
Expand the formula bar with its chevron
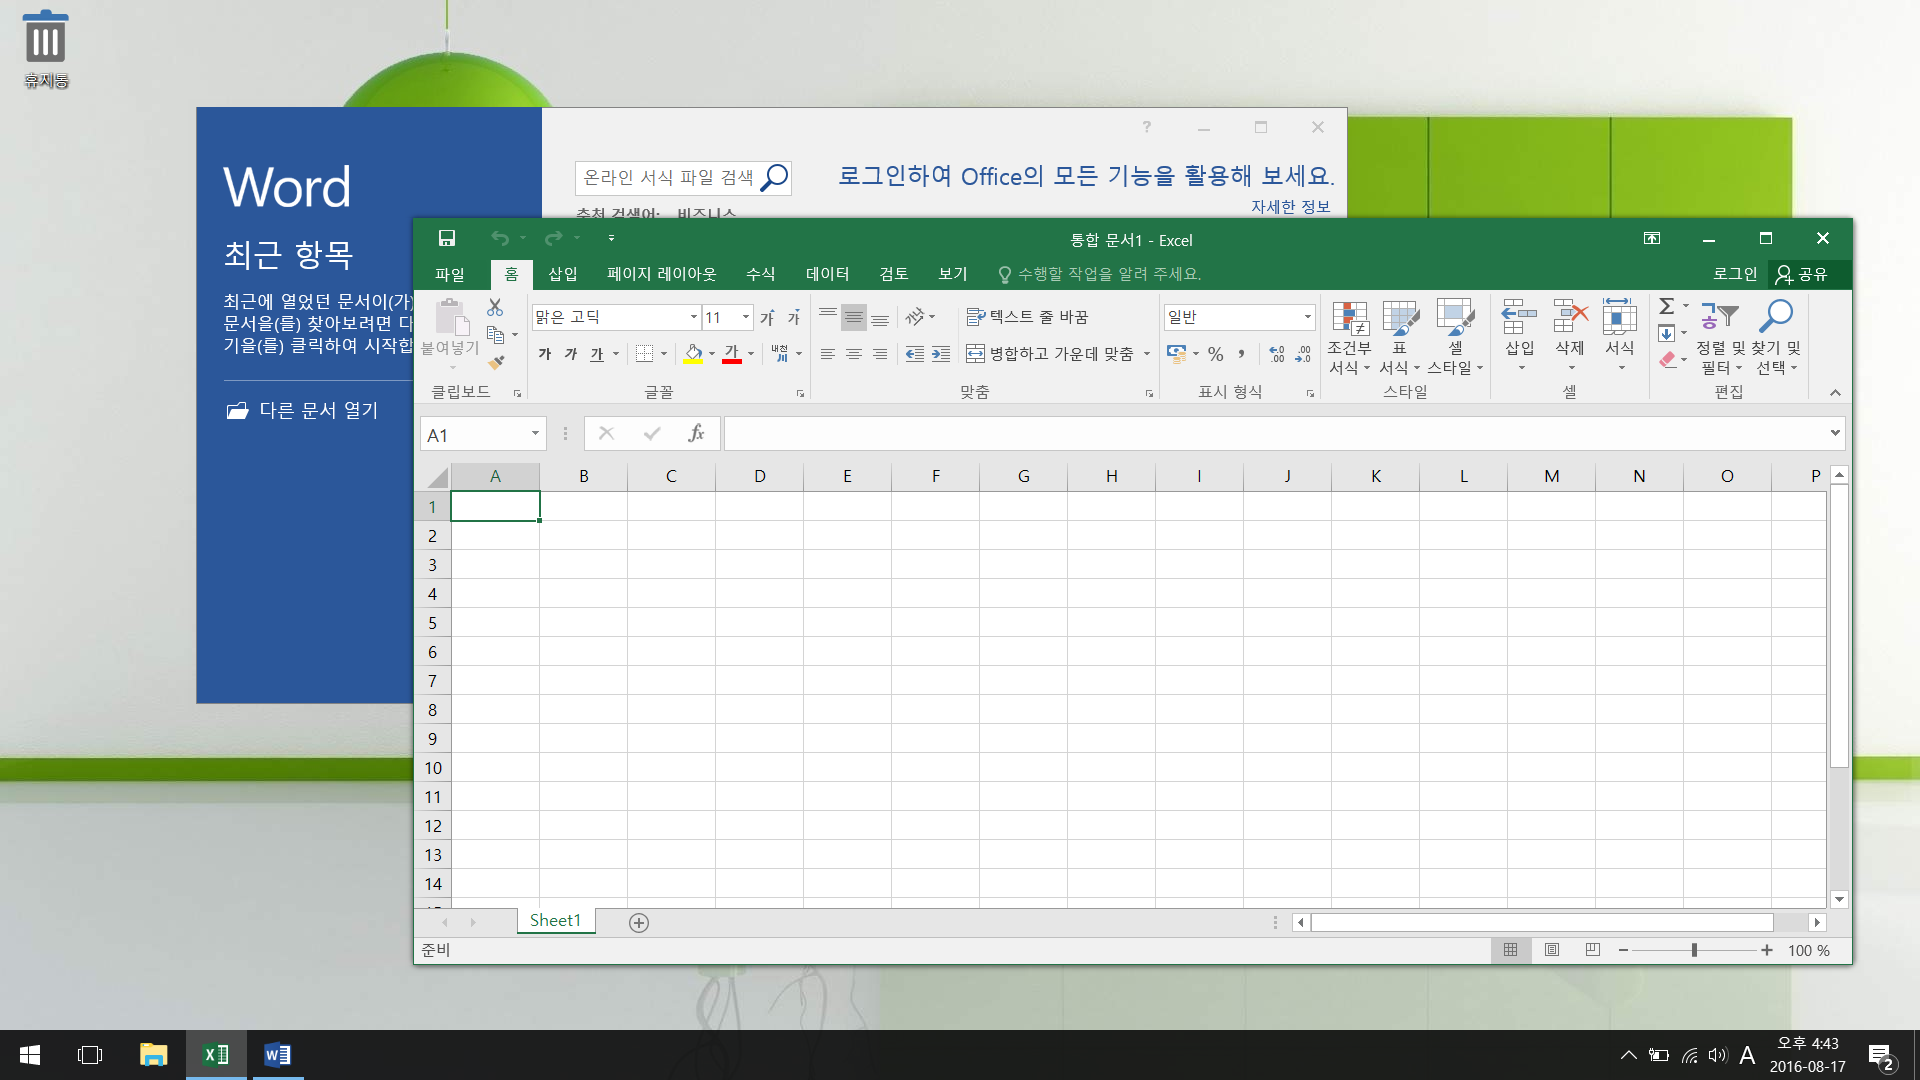[x=1835, y=433]
